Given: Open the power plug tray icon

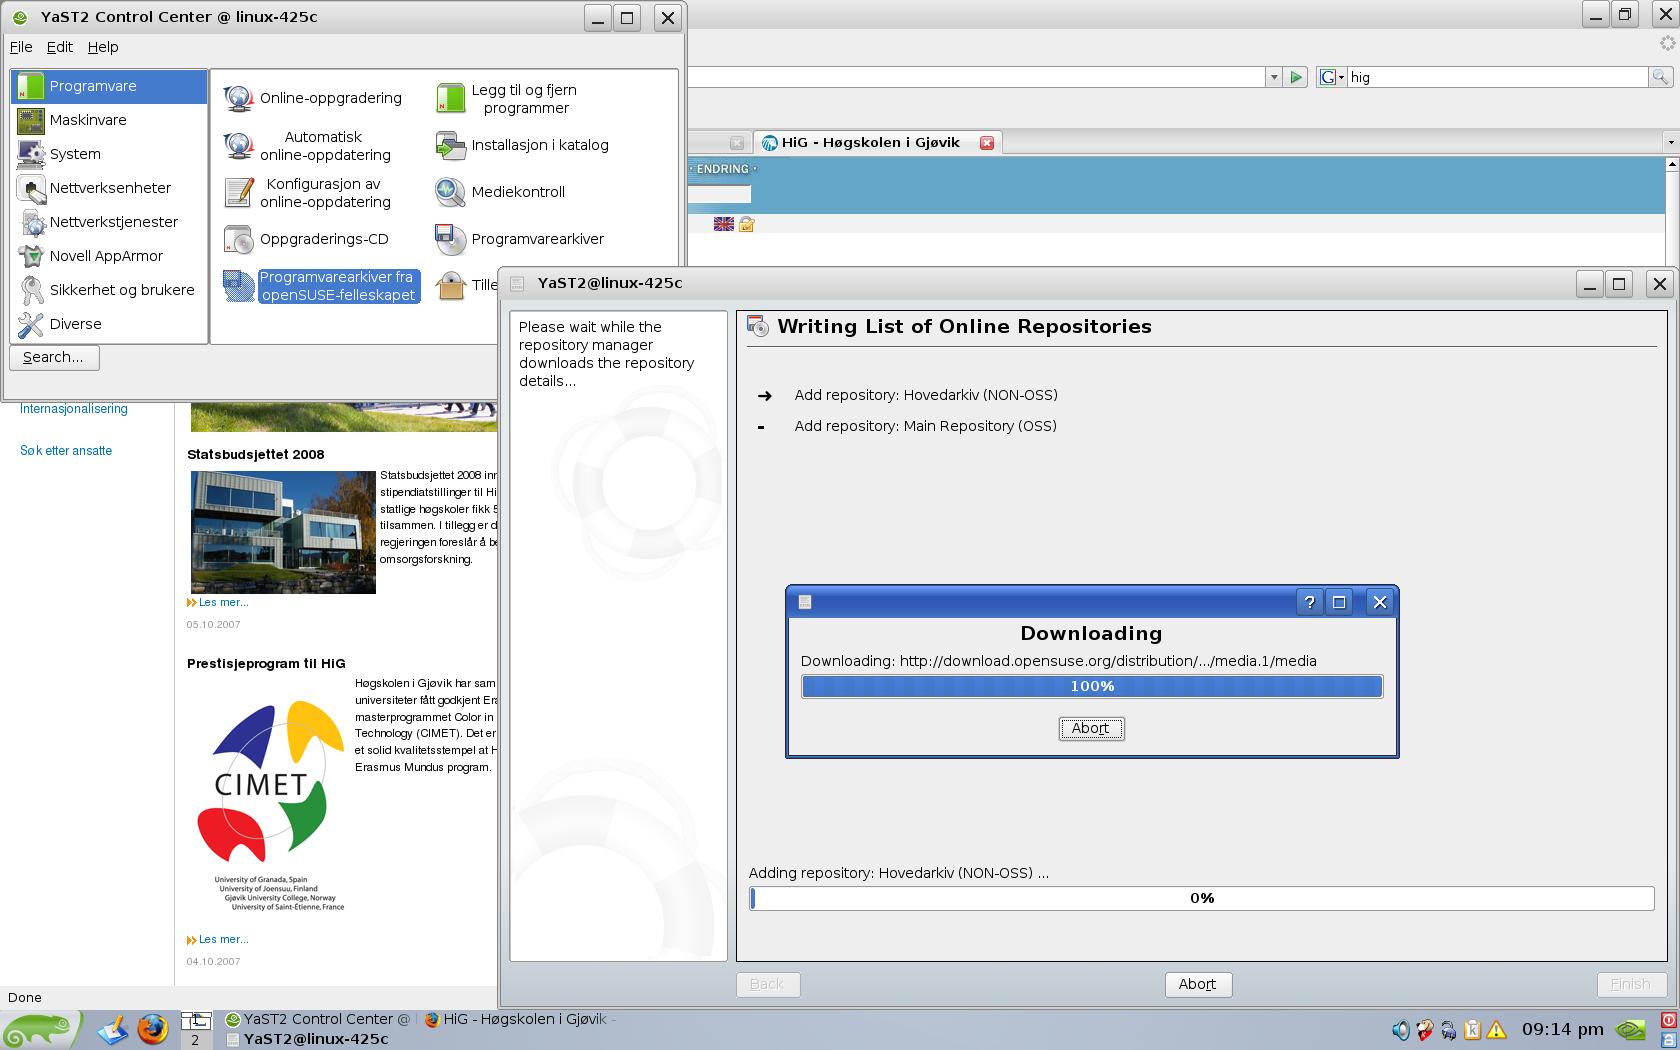Looking at the screenshot, I should pos(1449,1029).
